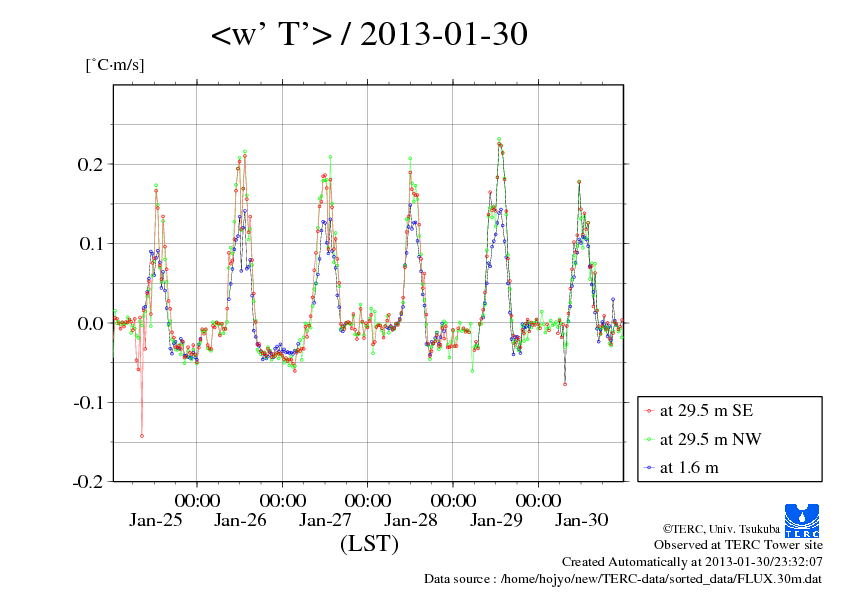Click "Observed at TERC Tower site" text
The width and height of the screenshot is (842, 595).
tap(738, 545)
